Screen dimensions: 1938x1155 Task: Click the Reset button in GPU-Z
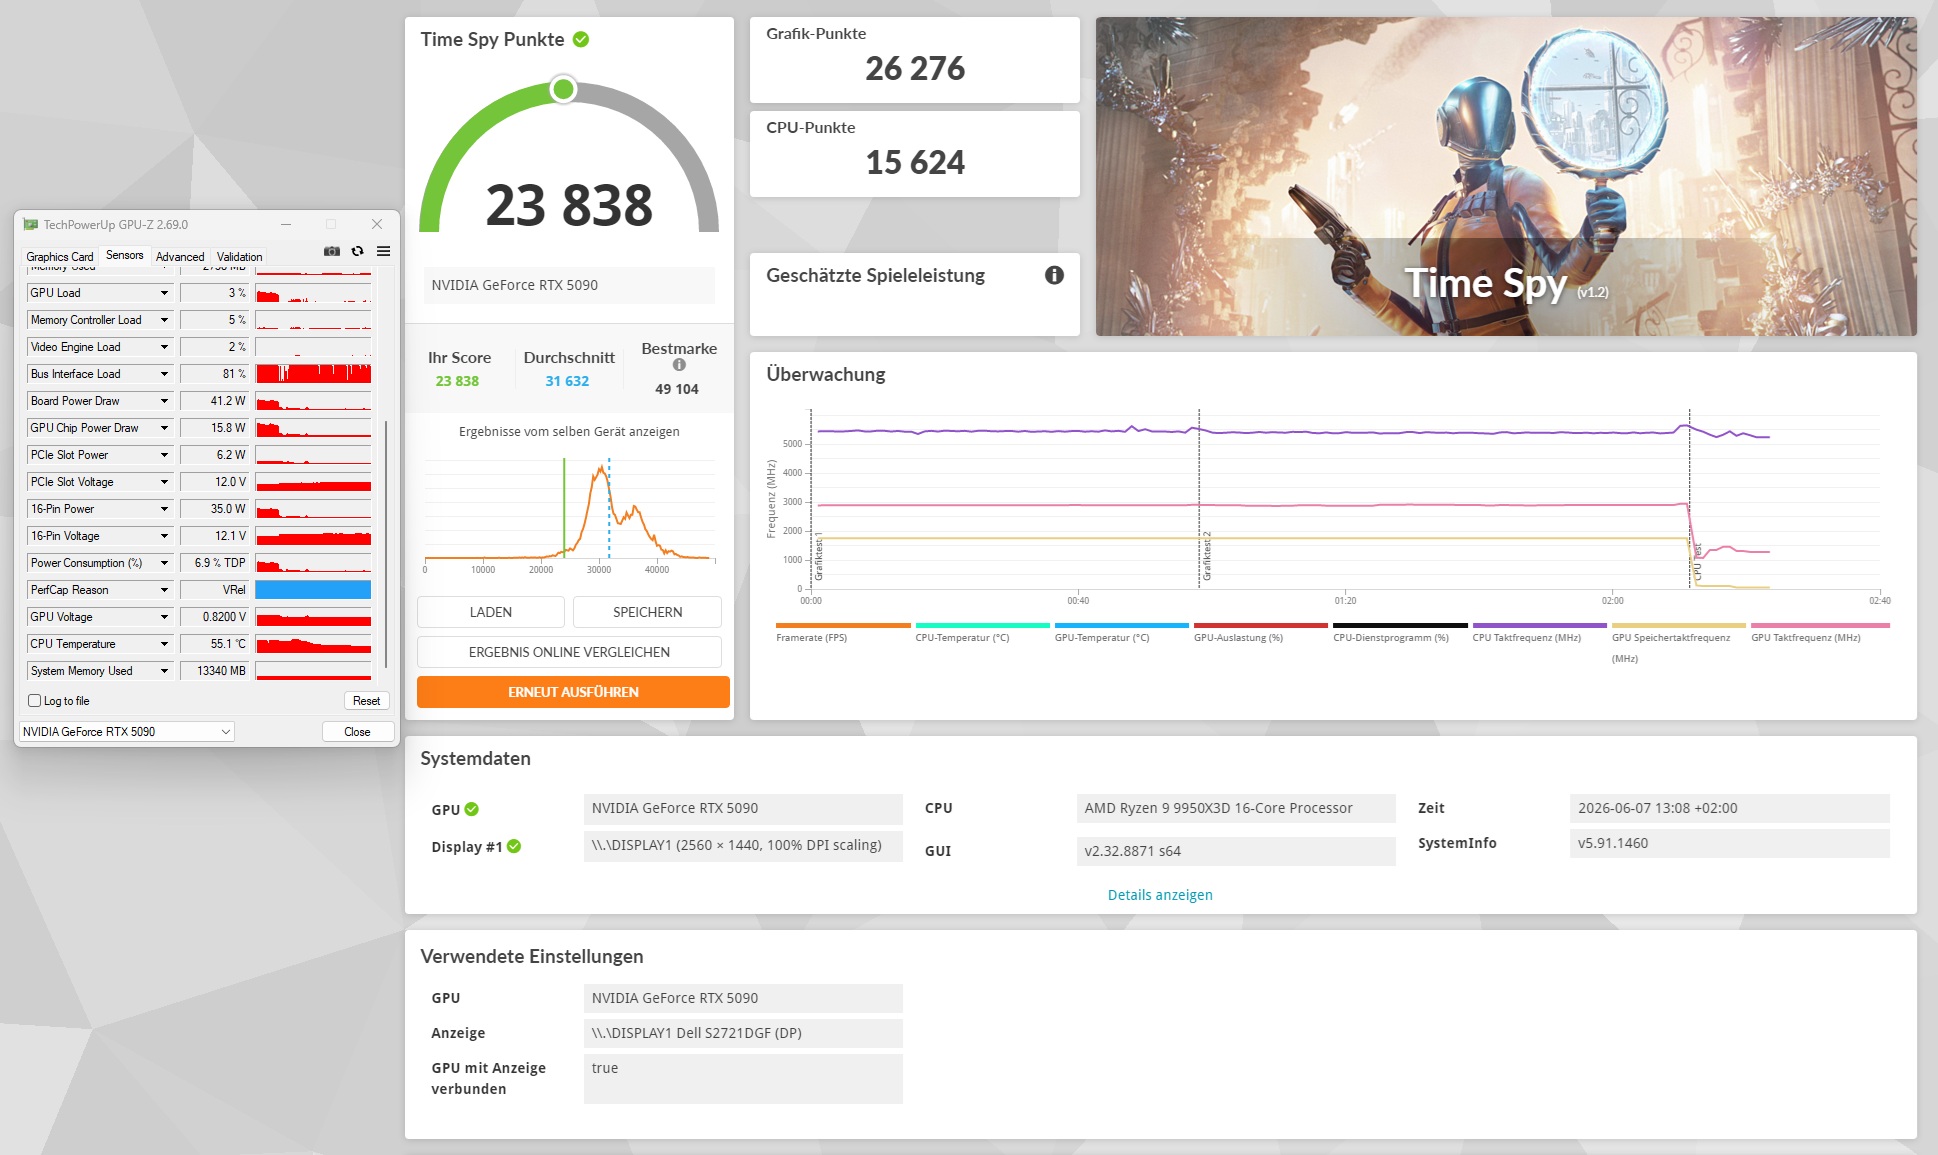tap(366, 701)
